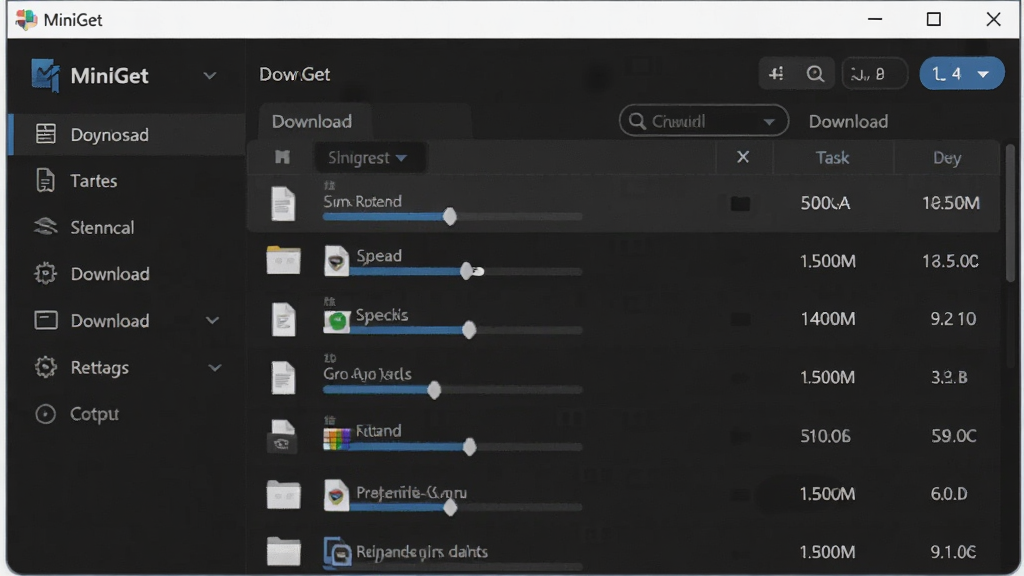
Task: Click the Rettags gear icon
Action: tap(46, 367)
